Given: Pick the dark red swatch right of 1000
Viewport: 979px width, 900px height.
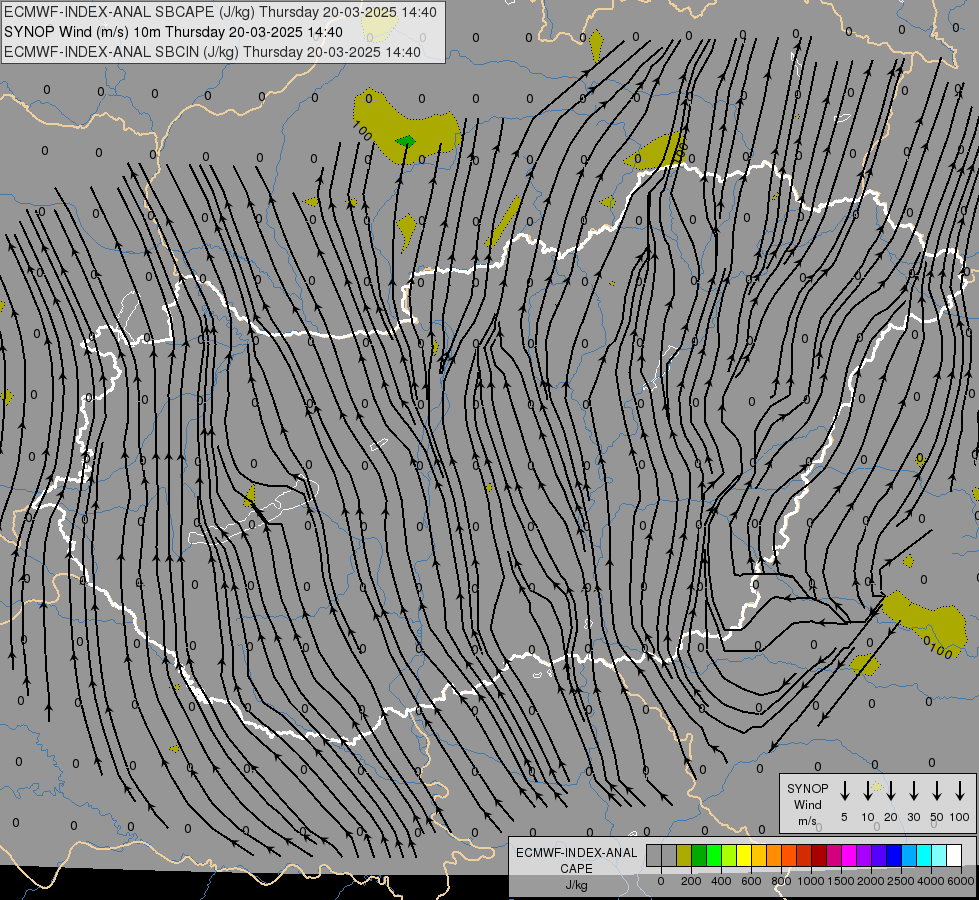Looking at the screenshot, I should pyautogui.click(x=819, y=856).
